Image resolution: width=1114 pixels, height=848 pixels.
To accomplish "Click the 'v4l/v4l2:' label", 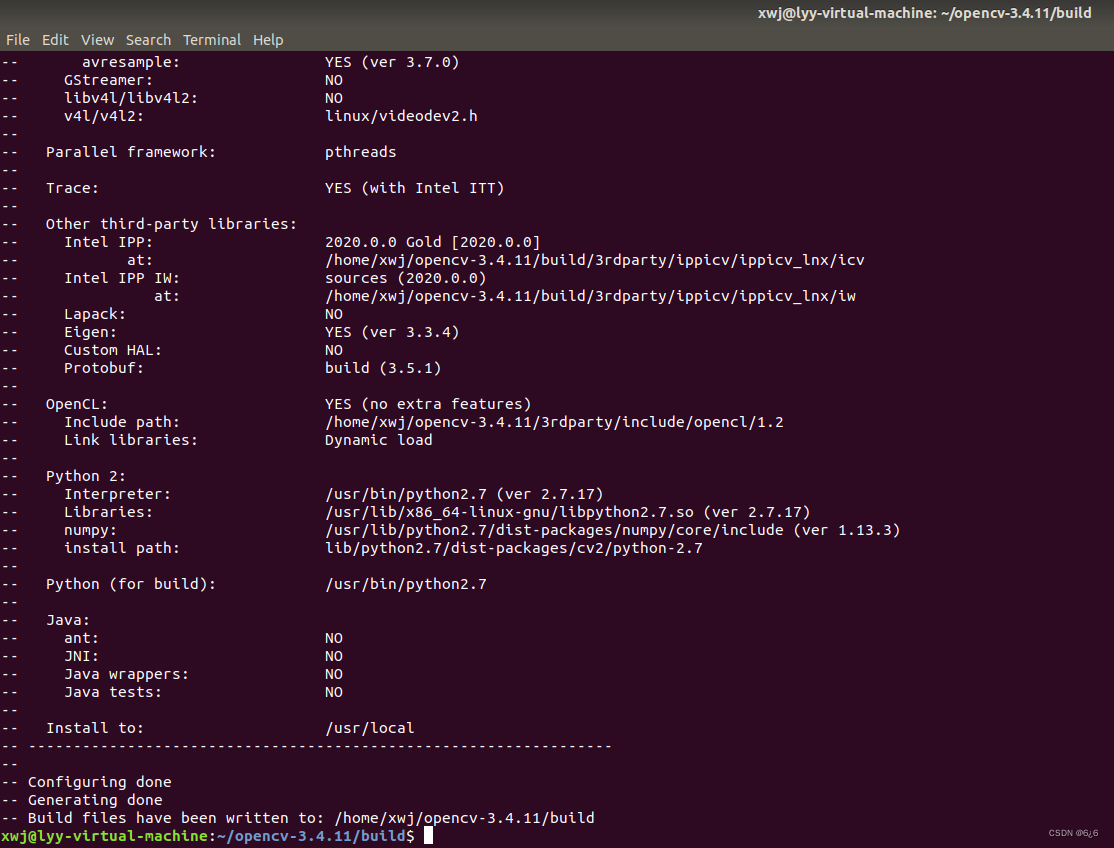I will pyautogui.click(x=104, y=116).
